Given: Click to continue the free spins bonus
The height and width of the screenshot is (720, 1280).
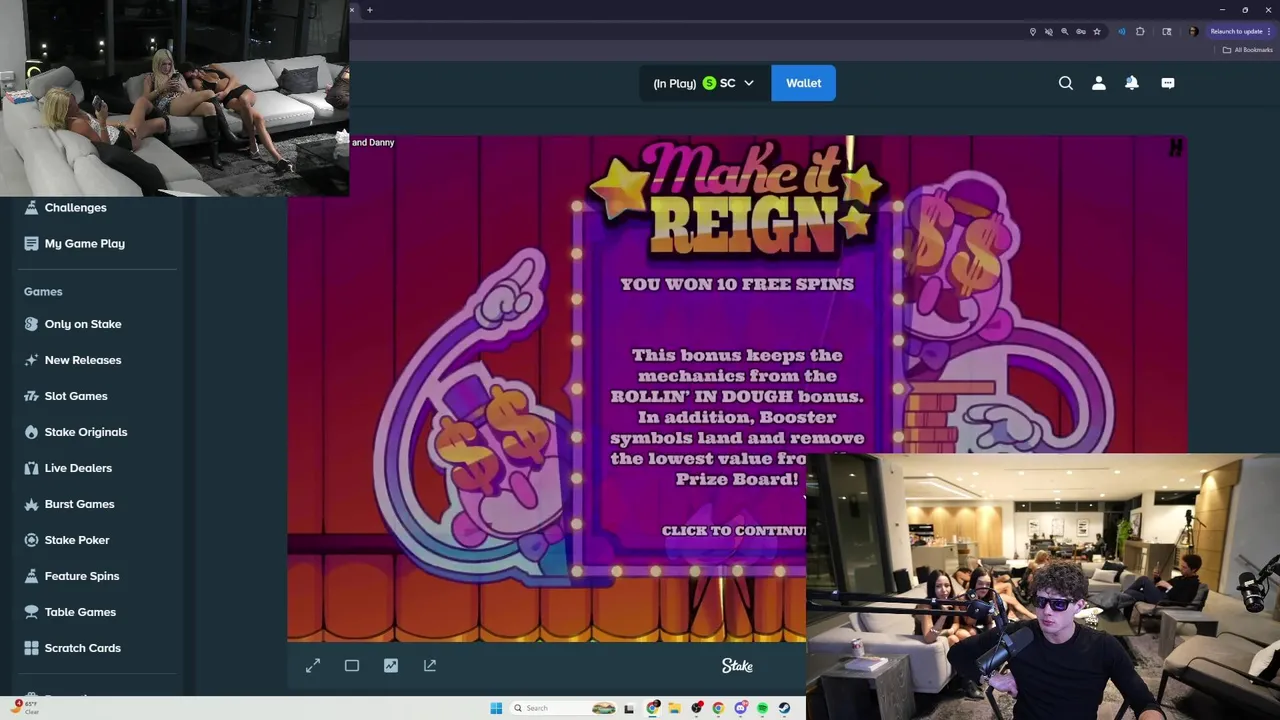Looking at the screenshot, I should pos(734,531).
